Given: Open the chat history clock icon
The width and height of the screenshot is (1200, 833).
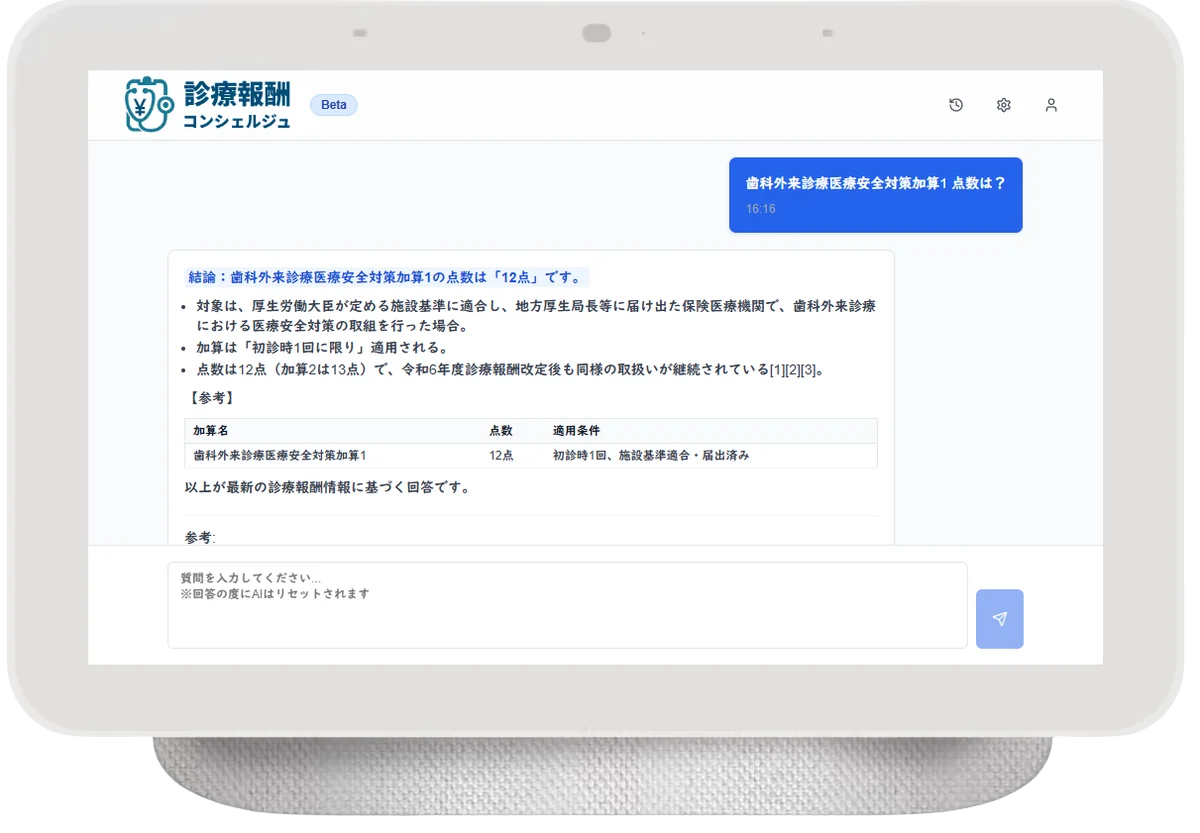Looking at the screenshot, I should (956, 105).
